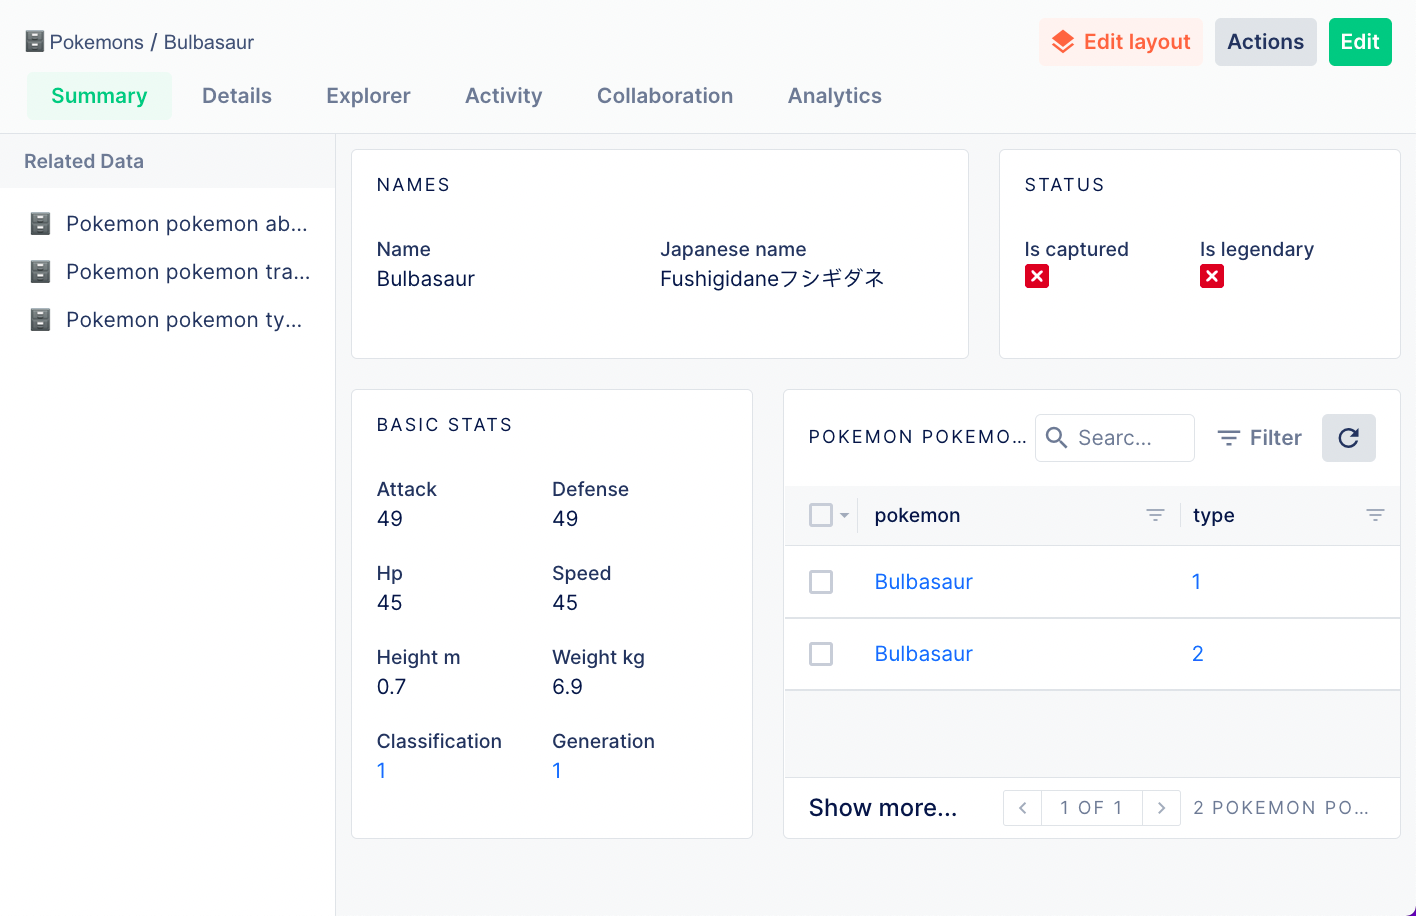This screenshot has height=916, width=1416.
Task: Click the NAMES card heading
Action: pyautogui.click(x=414, y=185)
